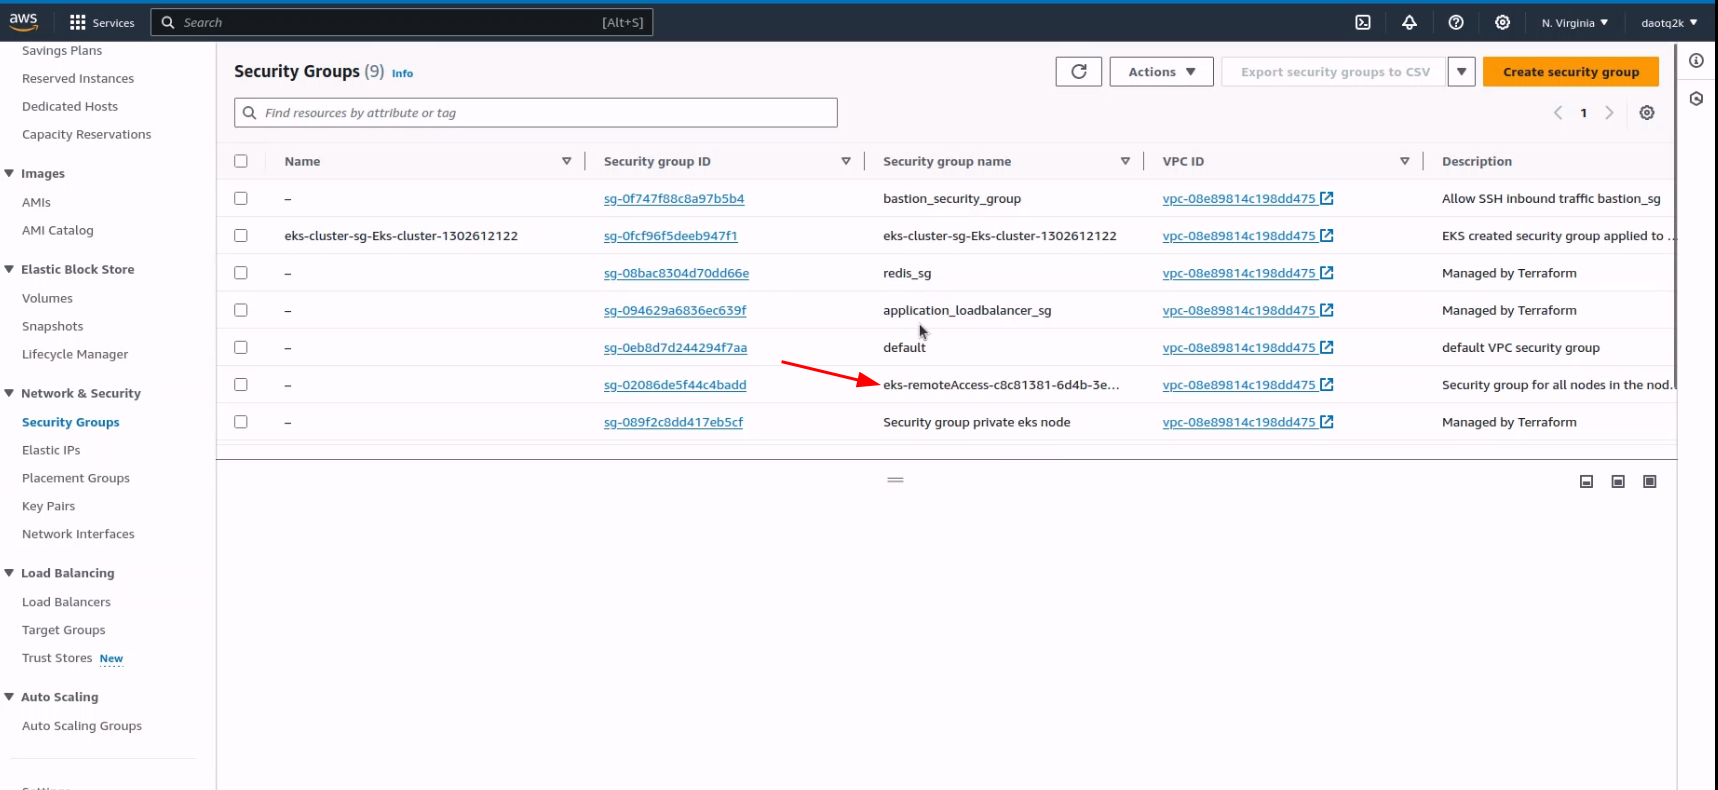
Task: Check the Security group private eks node row
Action: pyautogui.click(x=241, y=422)
